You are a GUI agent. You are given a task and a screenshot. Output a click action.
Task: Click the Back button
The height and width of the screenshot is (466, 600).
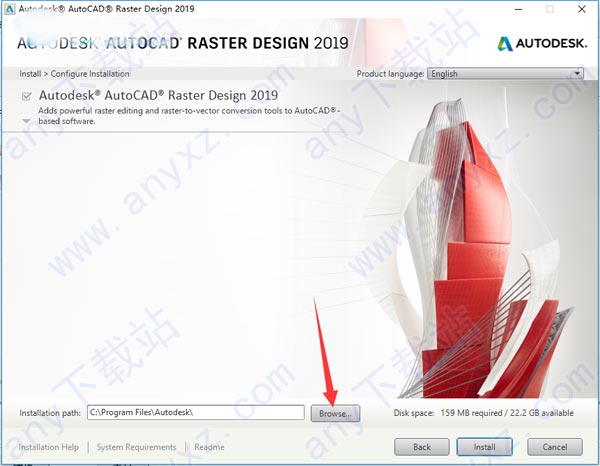tap(422, 447)
